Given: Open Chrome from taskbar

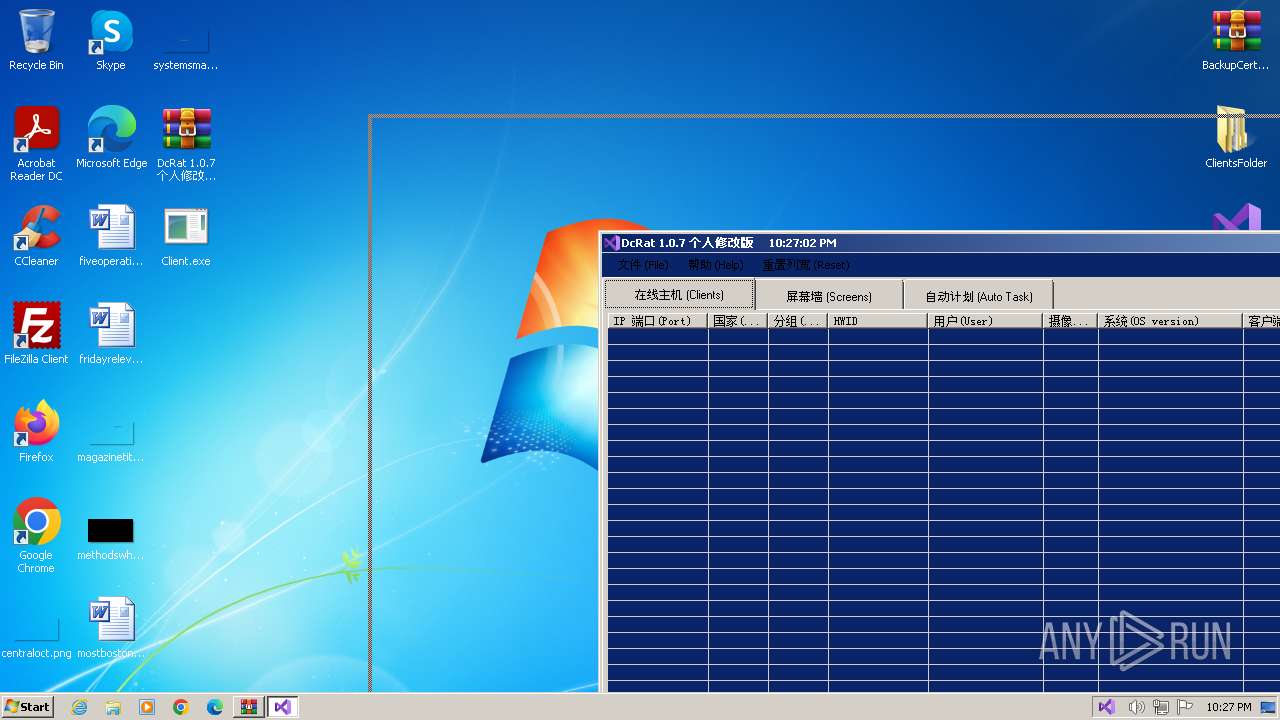Looking at the screenshot, I should click(181, 707).
